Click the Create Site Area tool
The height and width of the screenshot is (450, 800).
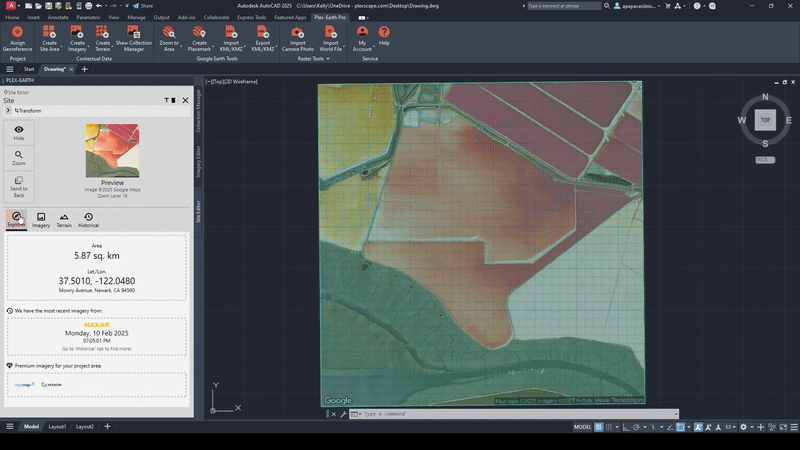(x=49, y=39)
